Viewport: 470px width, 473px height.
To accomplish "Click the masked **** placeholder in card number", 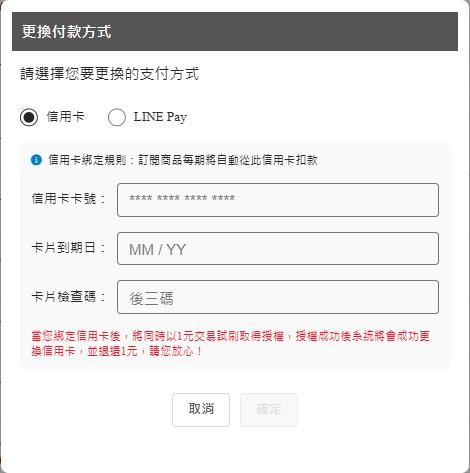I will tap(182, 199).
